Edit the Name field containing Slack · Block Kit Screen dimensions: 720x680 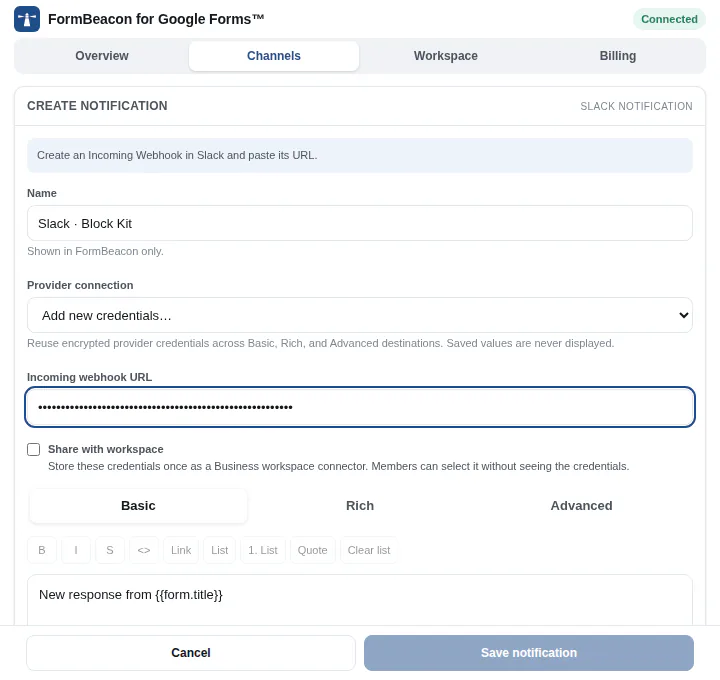[360, 223]
